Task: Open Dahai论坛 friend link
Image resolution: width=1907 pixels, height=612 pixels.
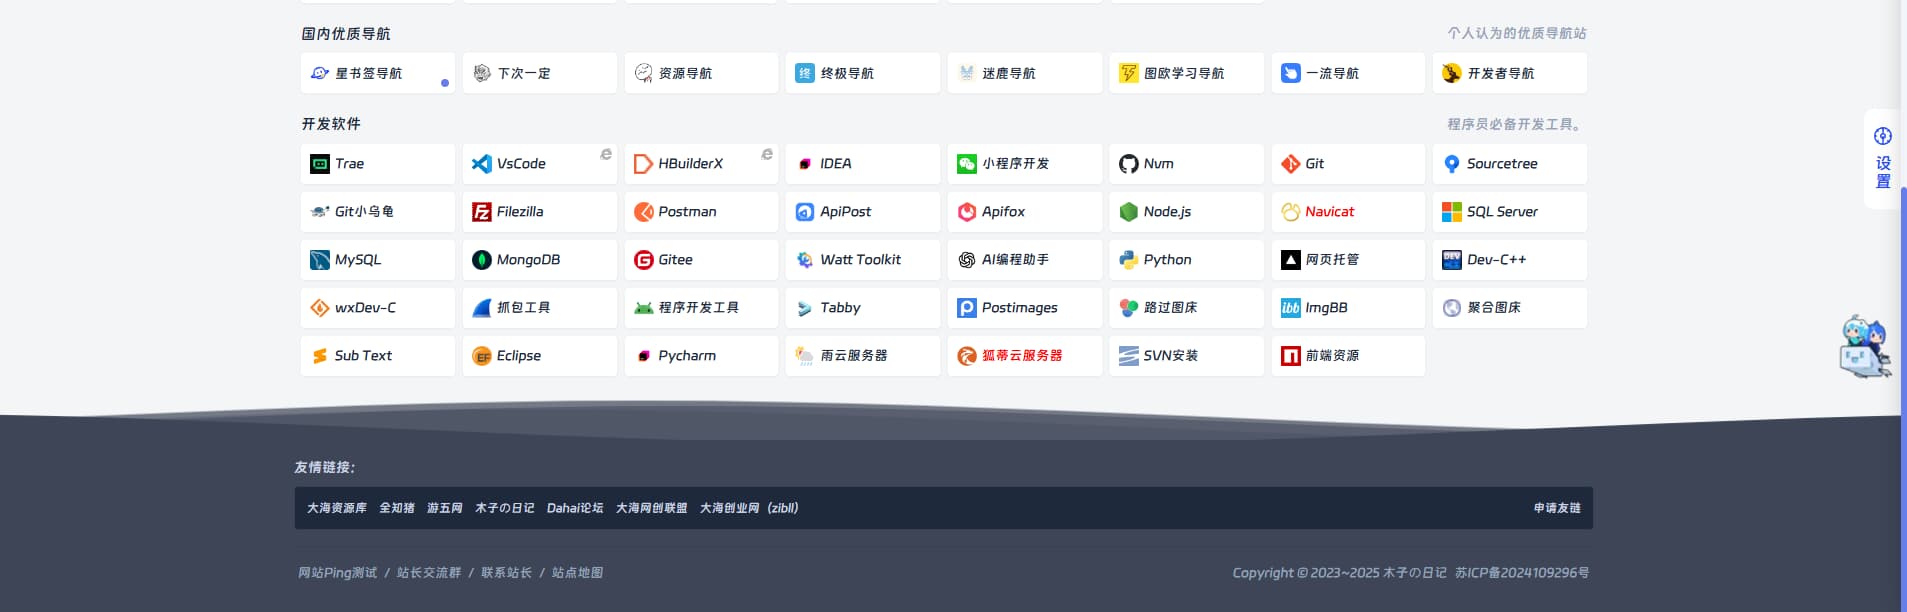Action: point(575,508)
